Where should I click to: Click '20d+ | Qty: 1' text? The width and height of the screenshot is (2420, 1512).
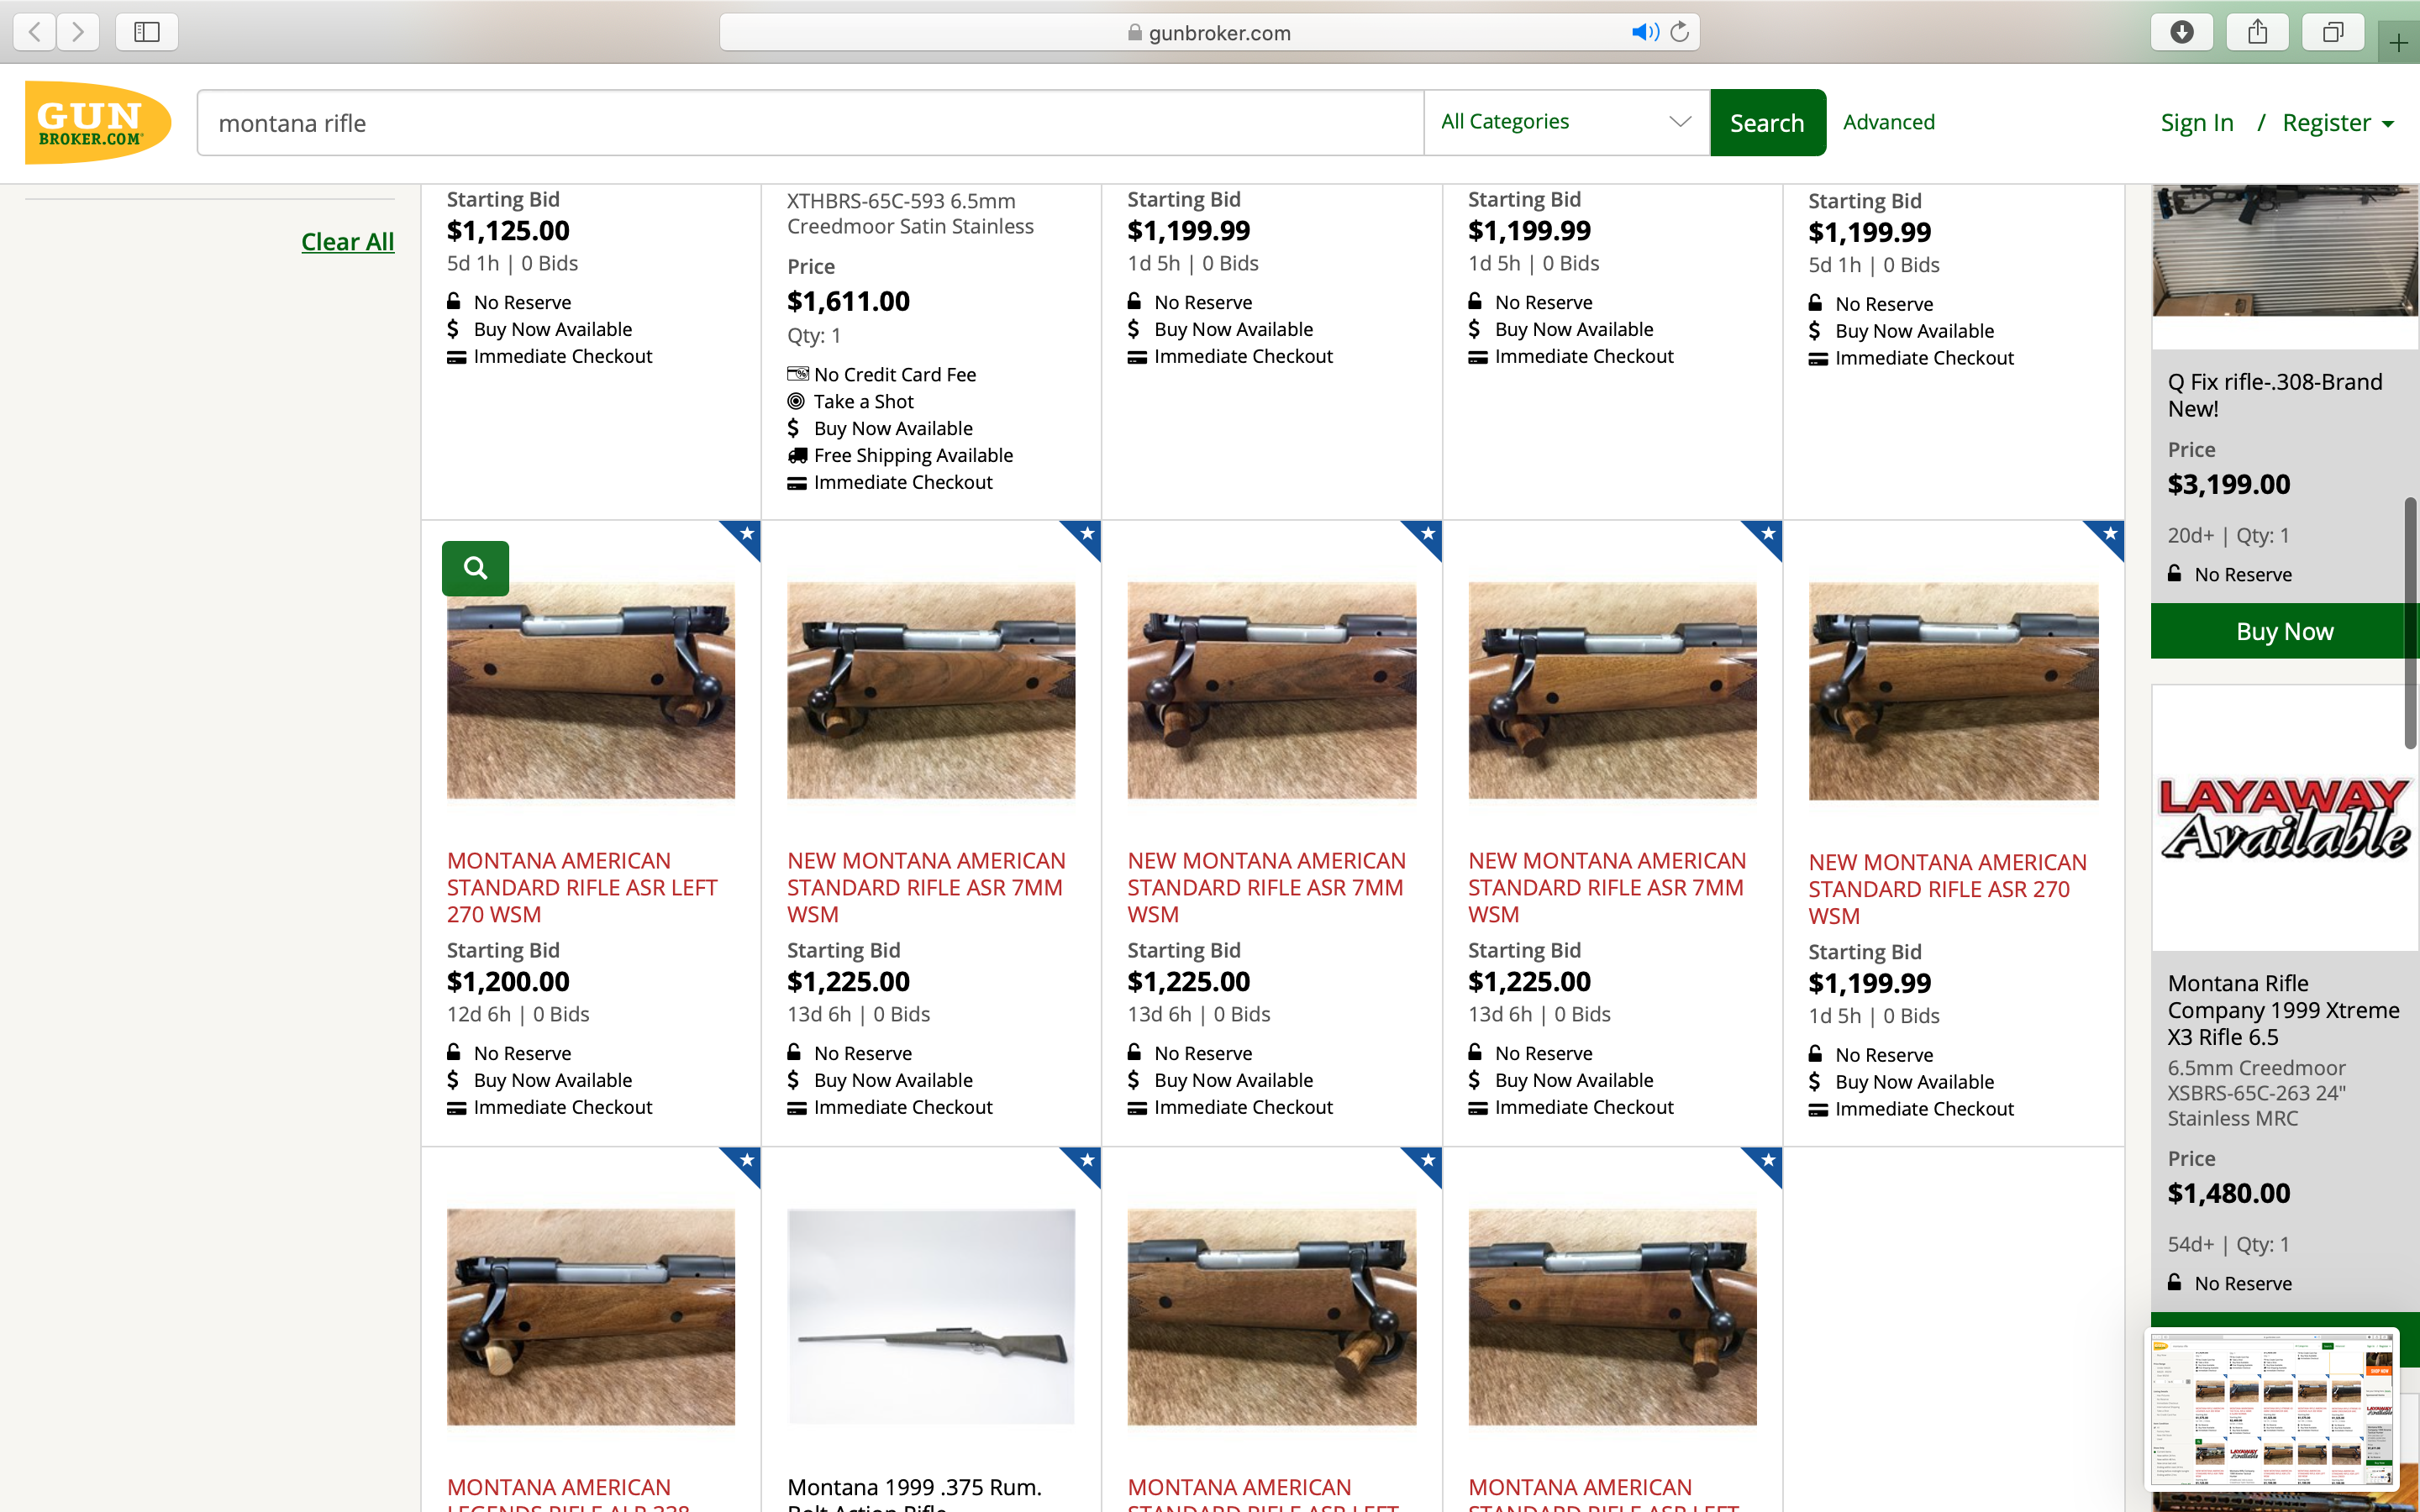(x=2228, y=535)
